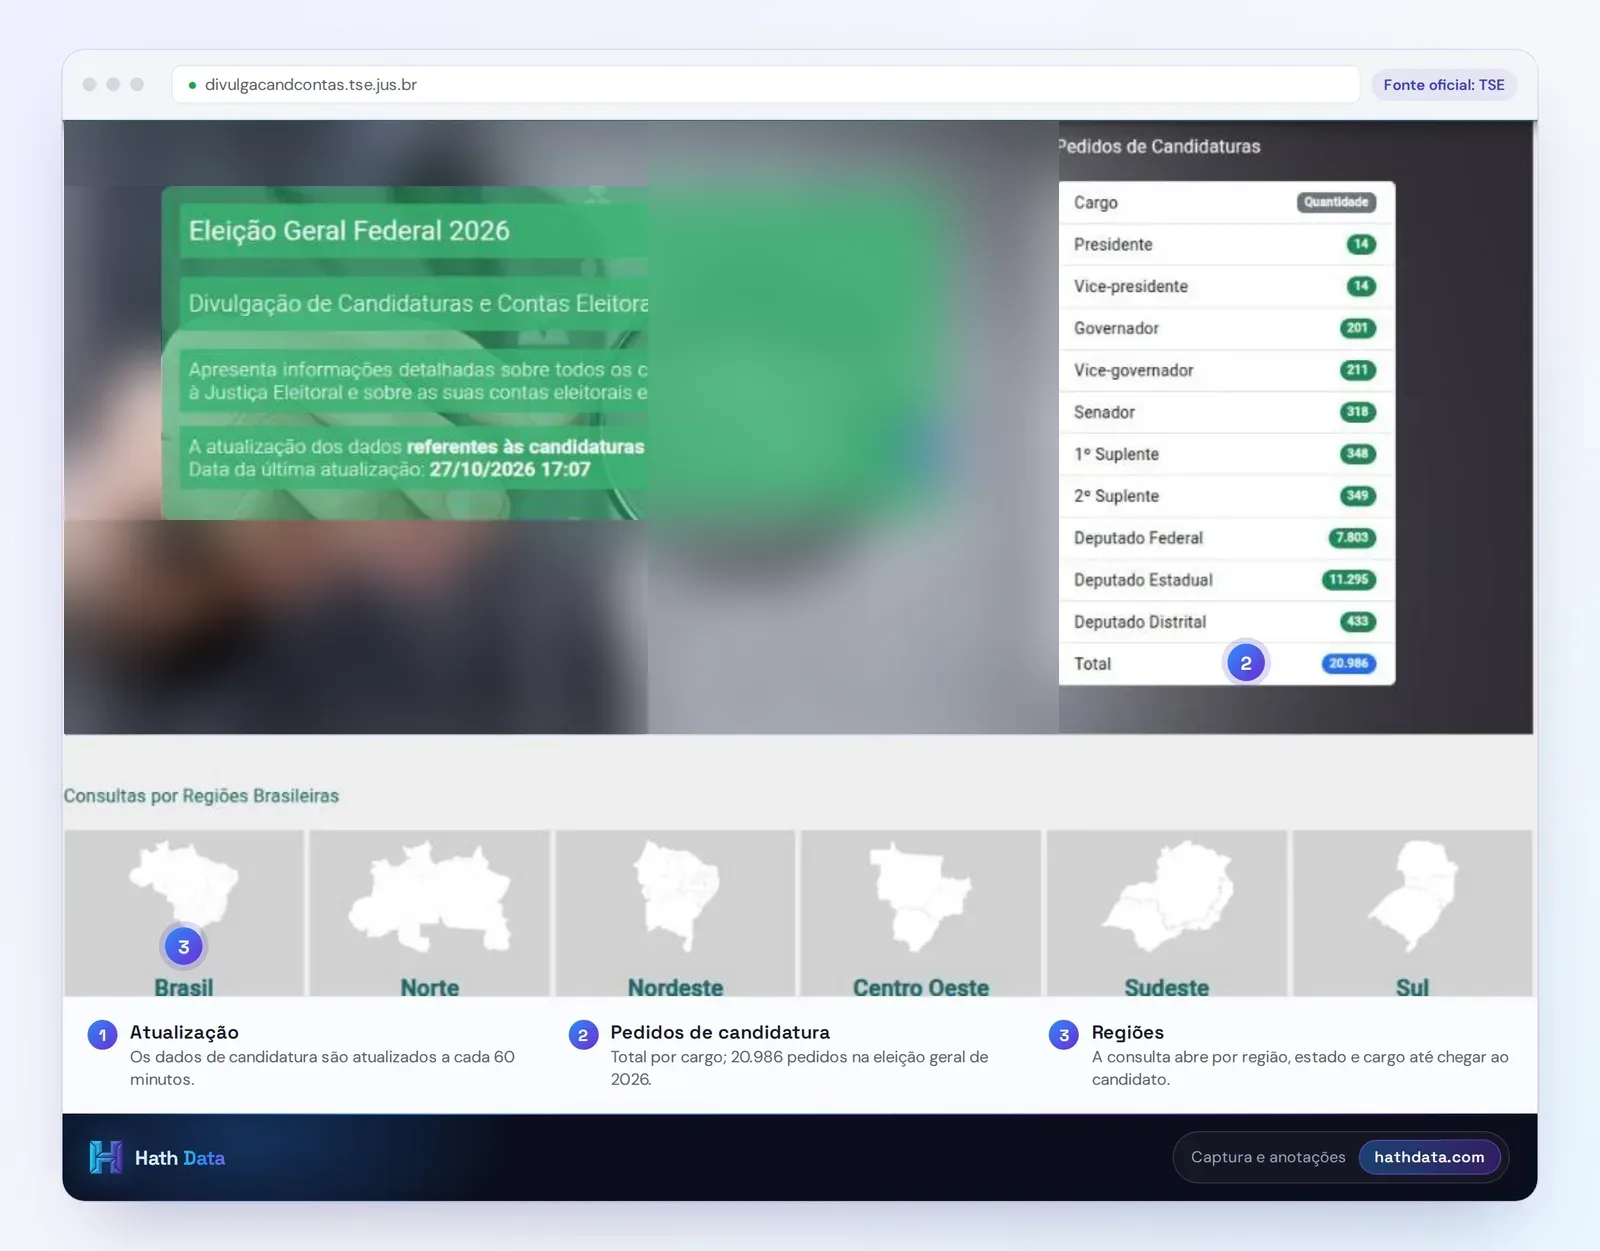Select the Deputado Estadual row
1600x1251 pixels.
1226,580
